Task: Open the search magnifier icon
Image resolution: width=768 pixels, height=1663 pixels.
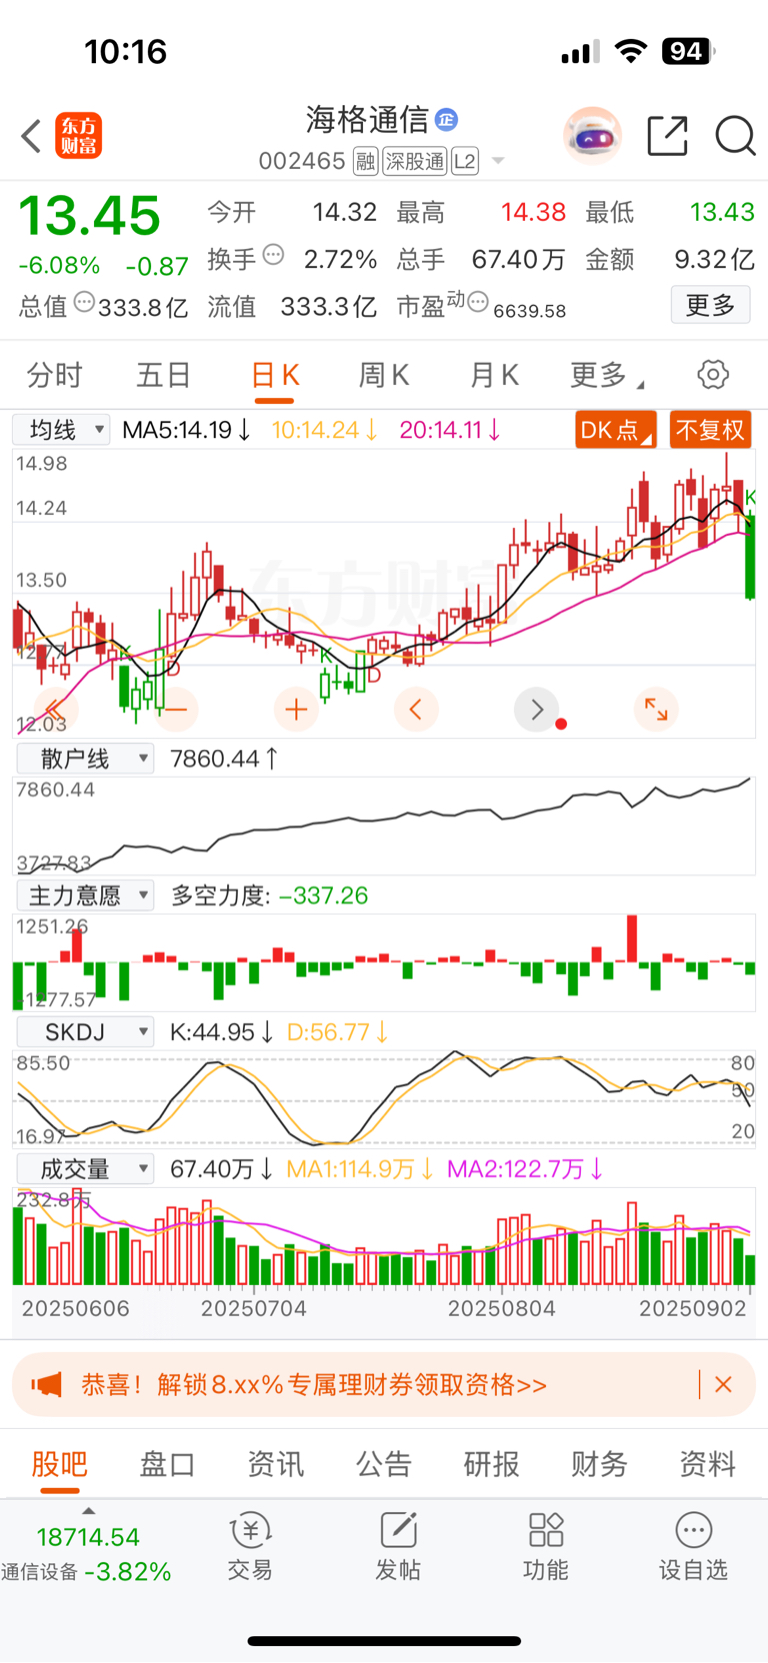Action: click(735, 136)
